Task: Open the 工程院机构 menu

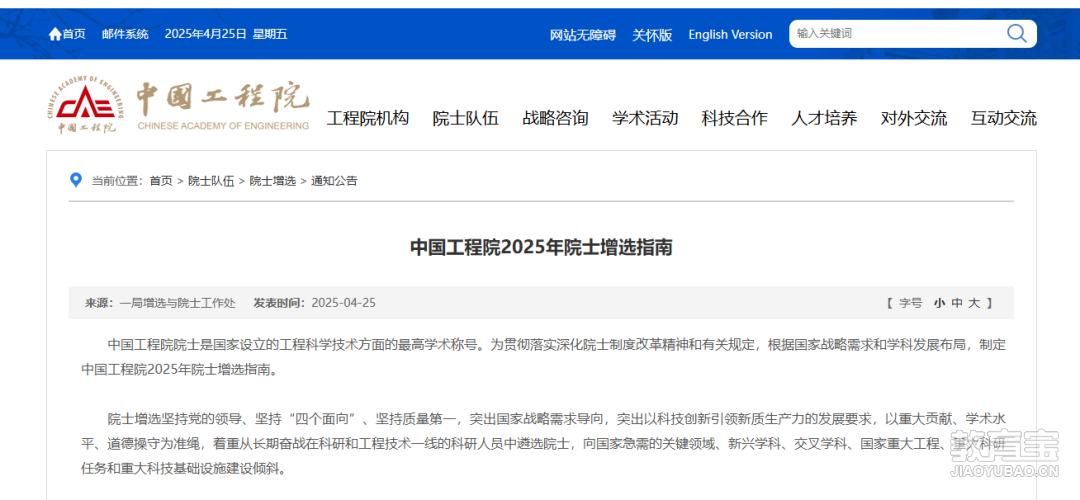Action: [x=368, y=118]
